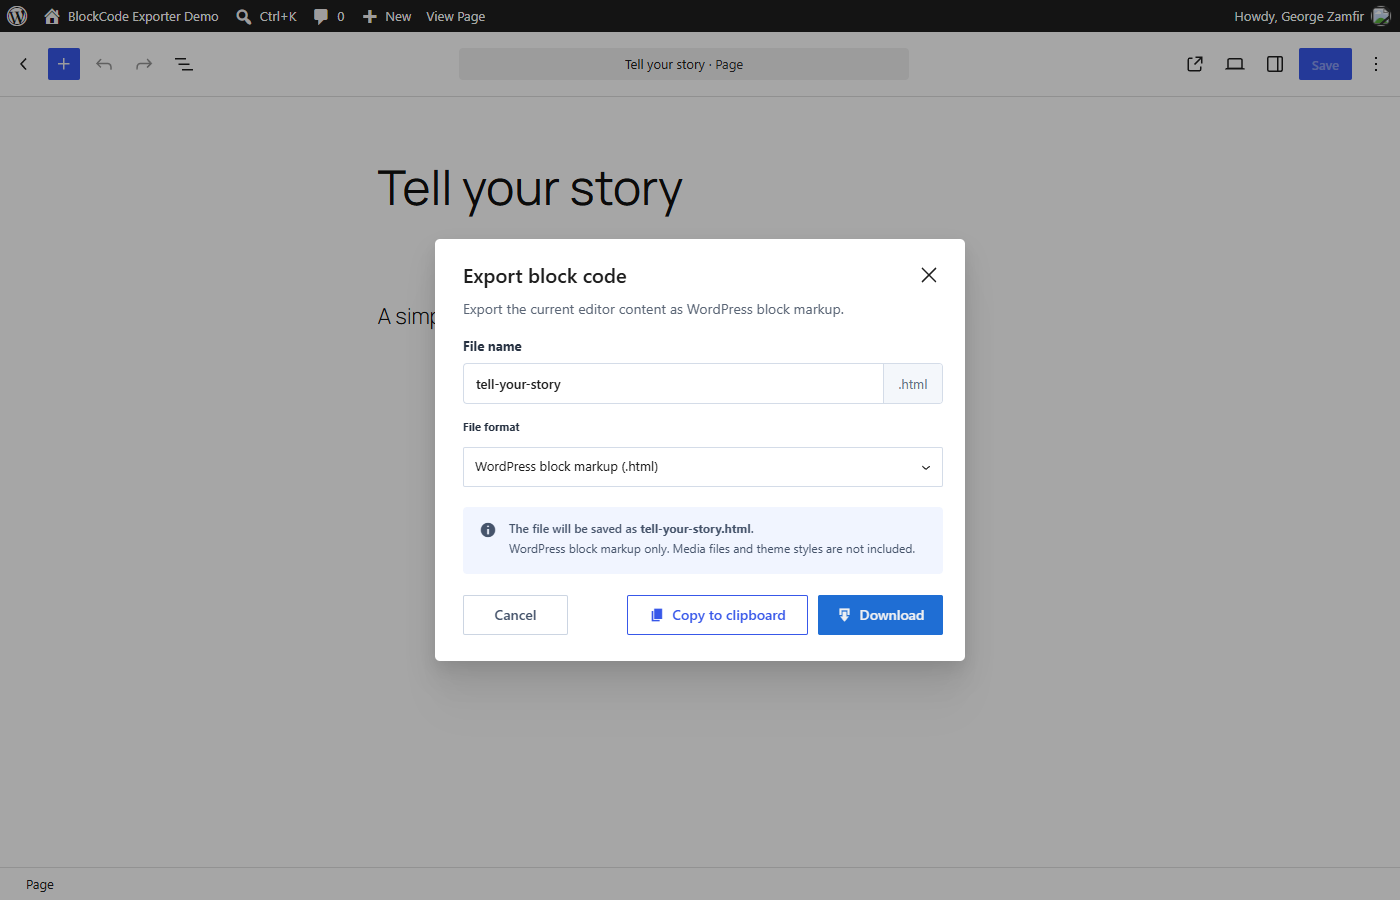
Task: View page in new tab icon
Action: pyautogui.click(x=1195, y=64)
